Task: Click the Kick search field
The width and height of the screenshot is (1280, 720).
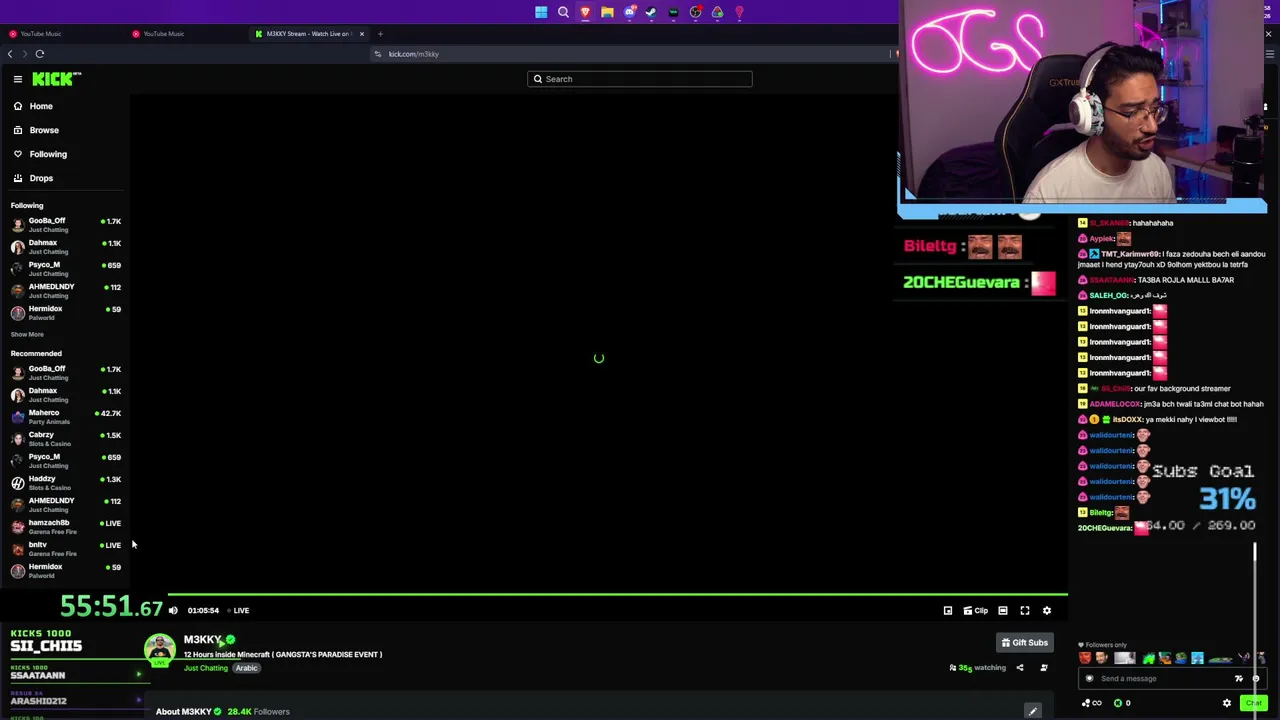Action: click(640, 79)
